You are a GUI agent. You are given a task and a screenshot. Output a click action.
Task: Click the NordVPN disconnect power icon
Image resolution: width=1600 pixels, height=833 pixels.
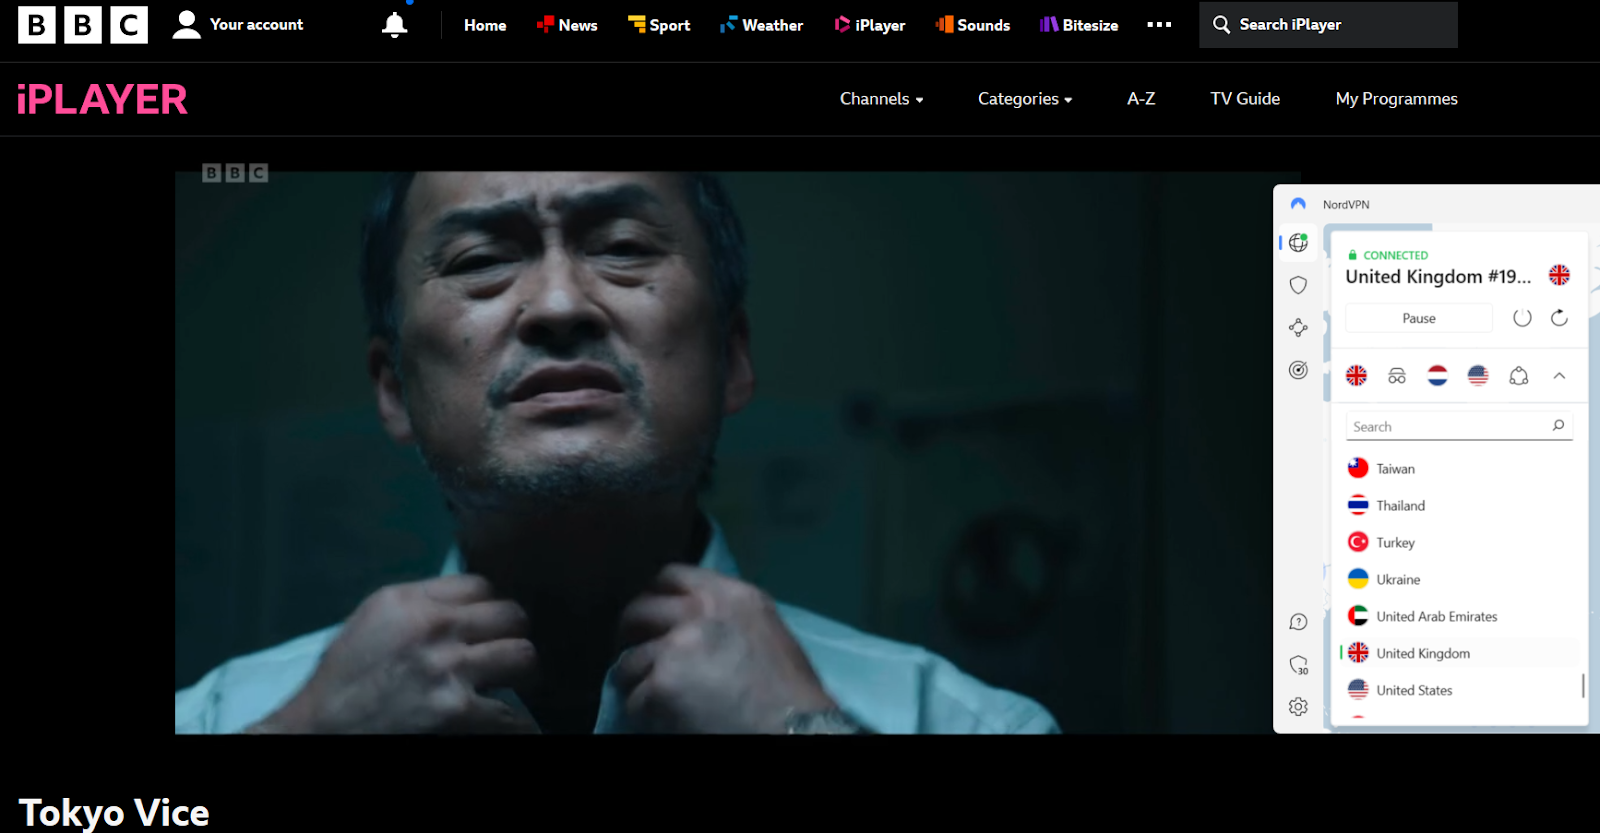pyautogui.click(x=1522, y=318)
